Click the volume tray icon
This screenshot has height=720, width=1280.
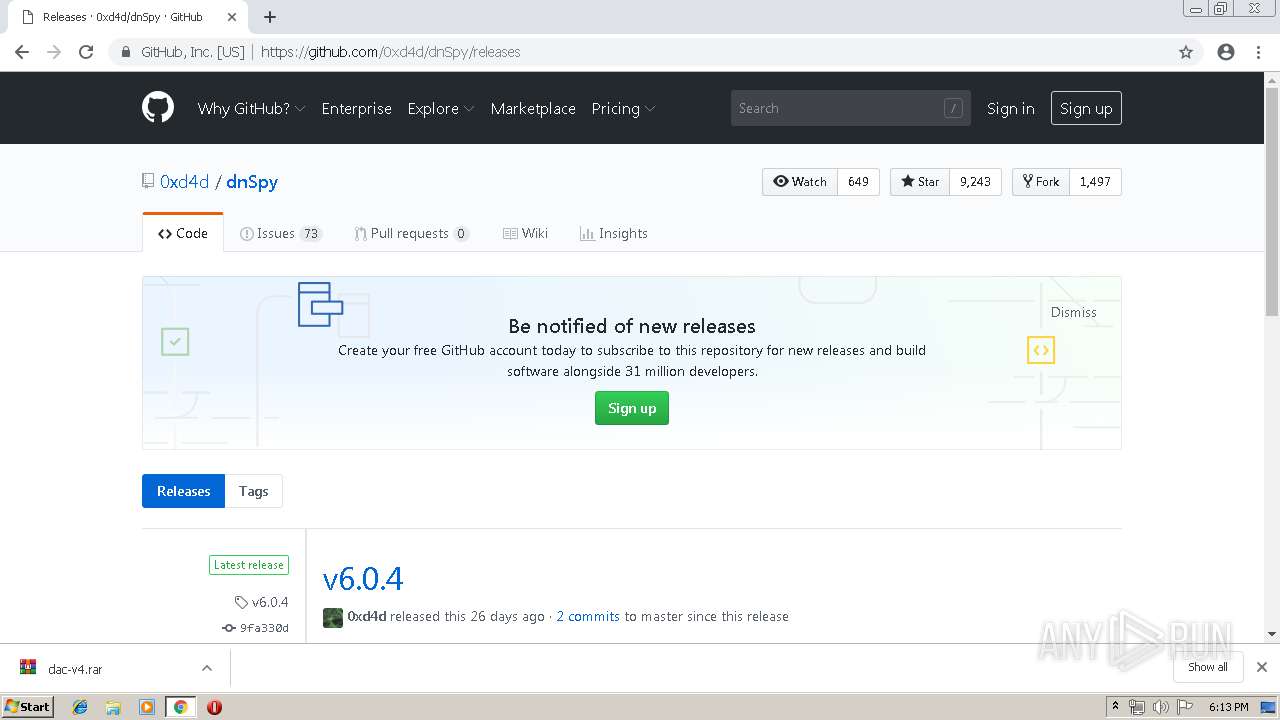point(1161,707)
